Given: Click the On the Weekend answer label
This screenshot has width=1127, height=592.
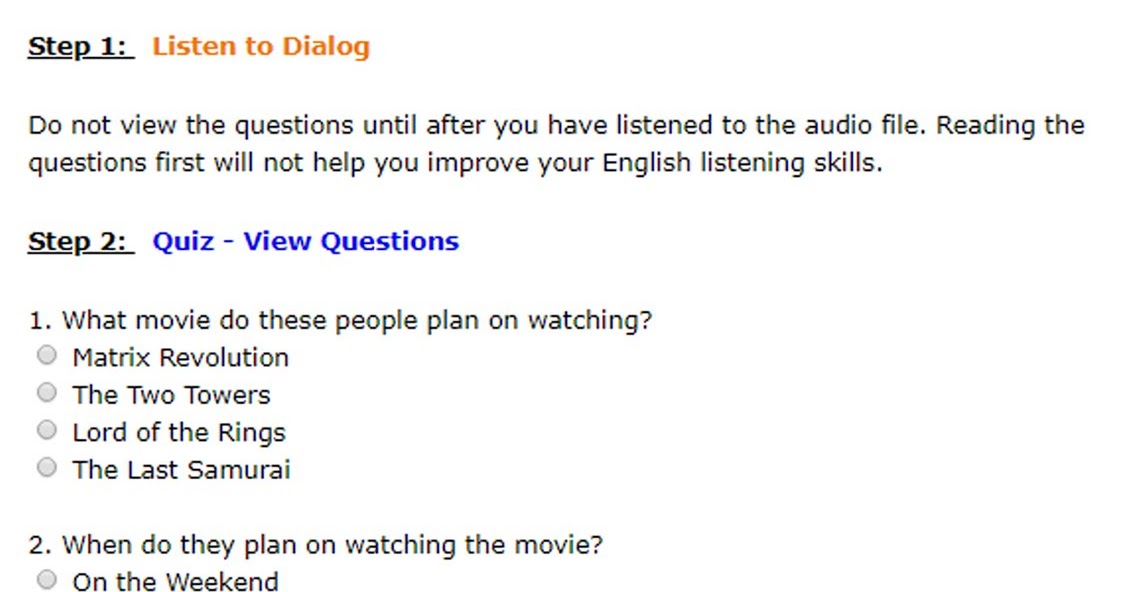Looking at the screenshot, I should pos(175,581).
